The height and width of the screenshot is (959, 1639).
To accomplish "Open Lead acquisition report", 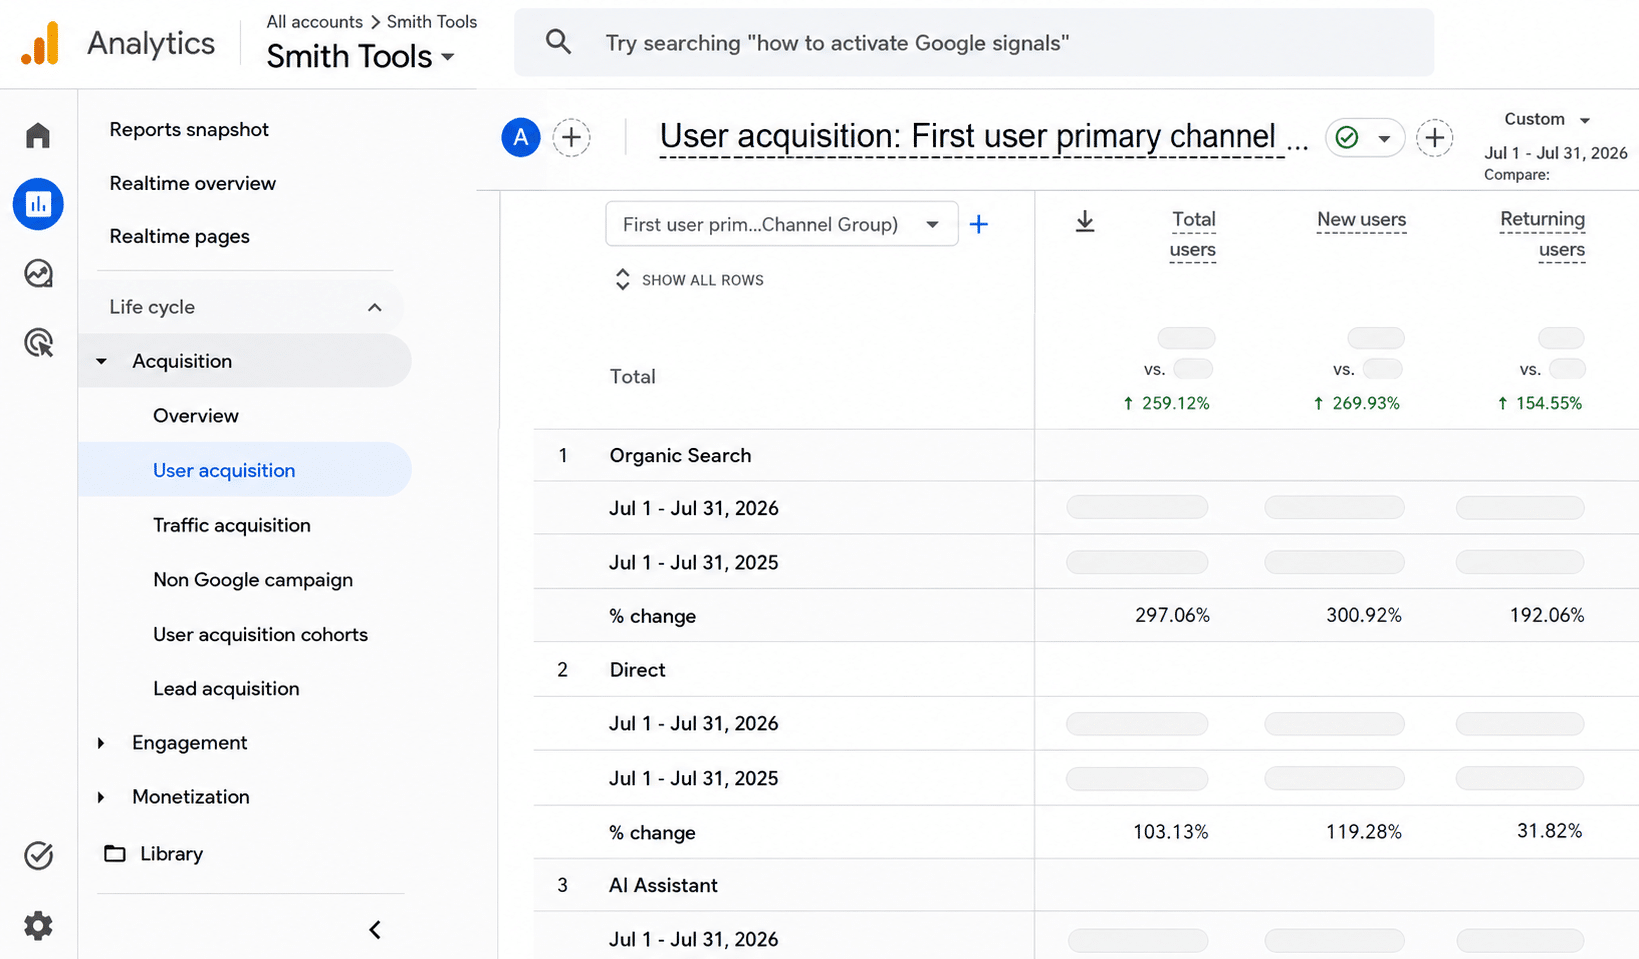I will 226,689.
